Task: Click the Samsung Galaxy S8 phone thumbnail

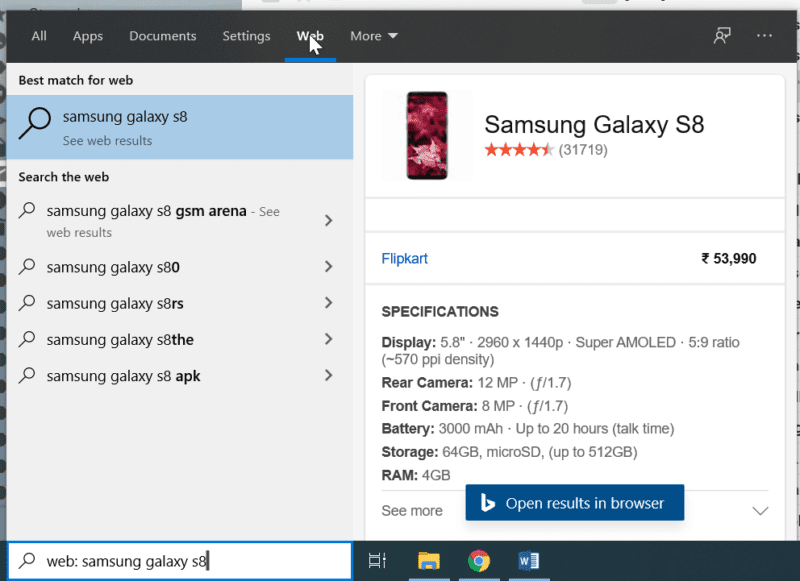Action: pyautogui.click(x=425, y=135)
